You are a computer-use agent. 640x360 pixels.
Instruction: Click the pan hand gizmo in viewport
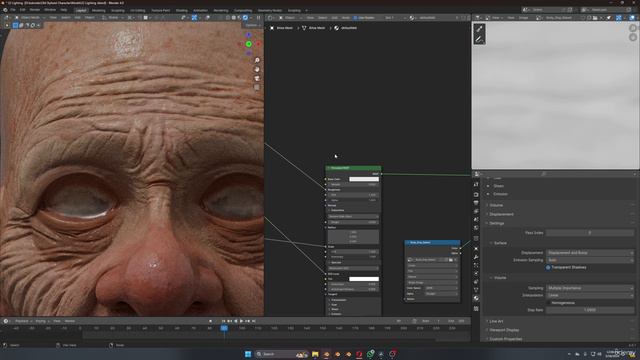pos(257,69)
